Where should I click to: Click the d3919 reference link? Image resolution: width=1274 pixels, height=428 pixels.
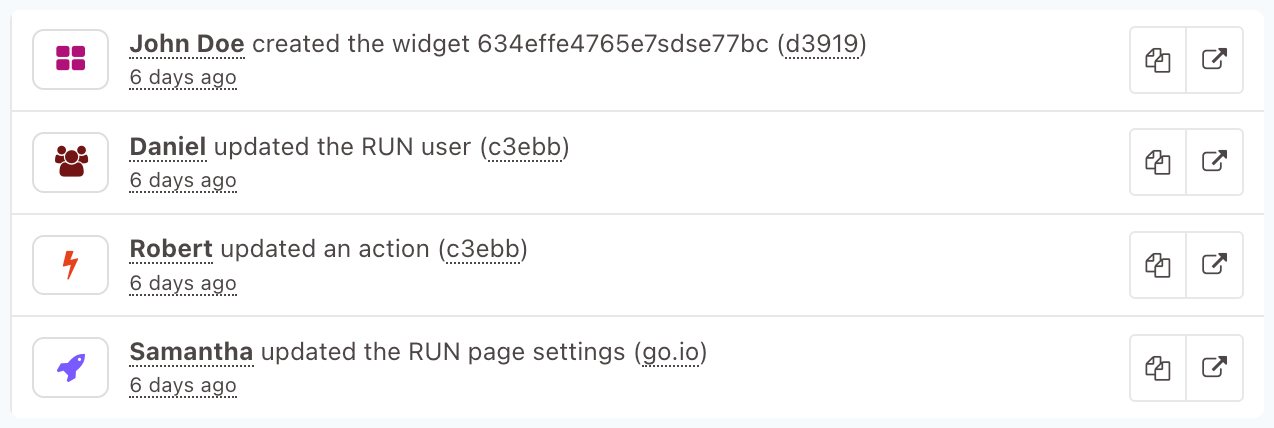point(822,45)
